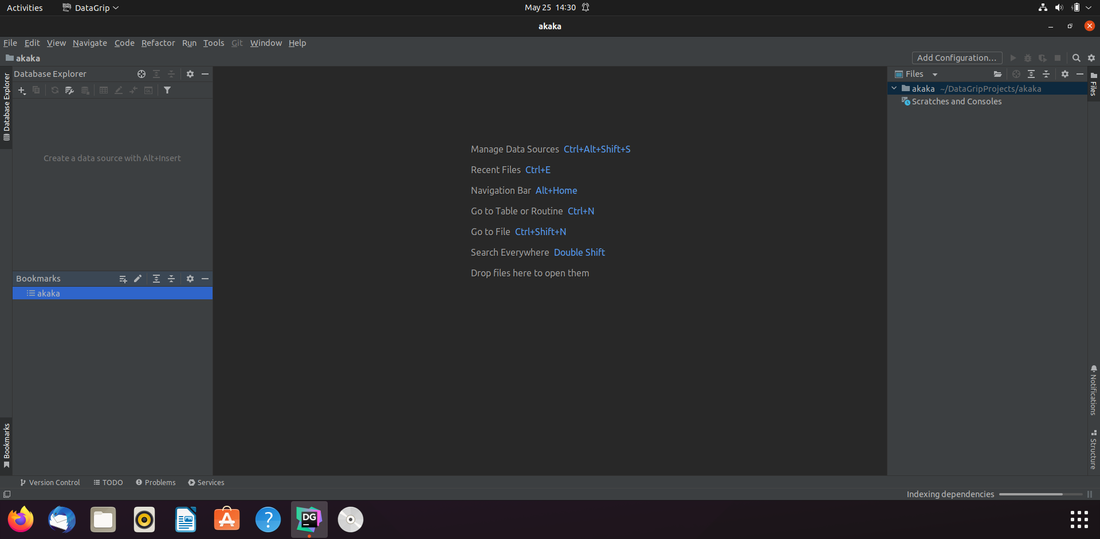Open DataGrip app menu in top bar
Image resolution: width=1100 pixels, height=539 pixels.
90,8
